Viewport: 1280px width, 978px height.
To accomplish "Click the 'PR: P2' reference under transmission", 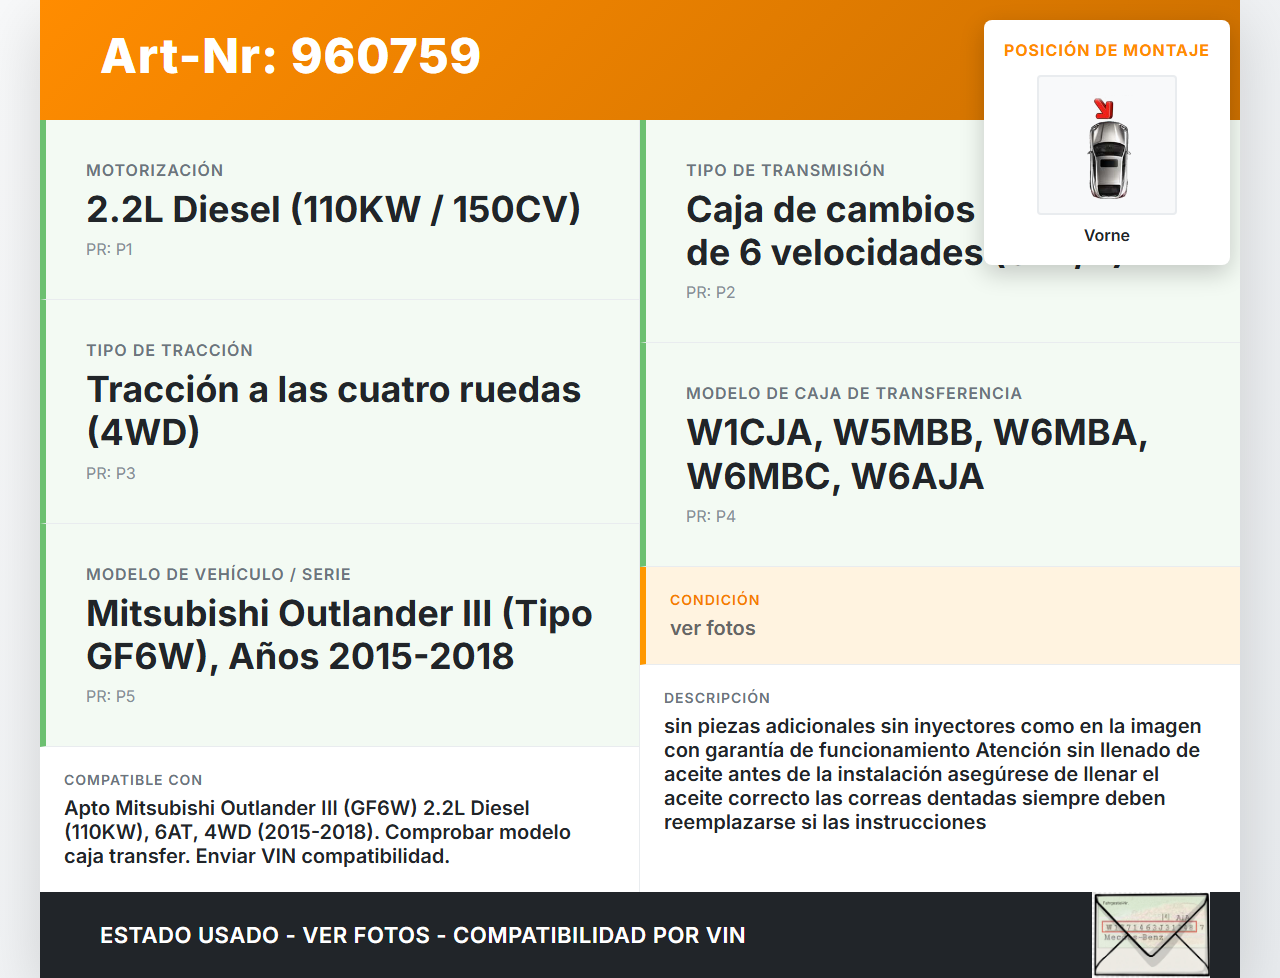I will click(x=710, y=292).
